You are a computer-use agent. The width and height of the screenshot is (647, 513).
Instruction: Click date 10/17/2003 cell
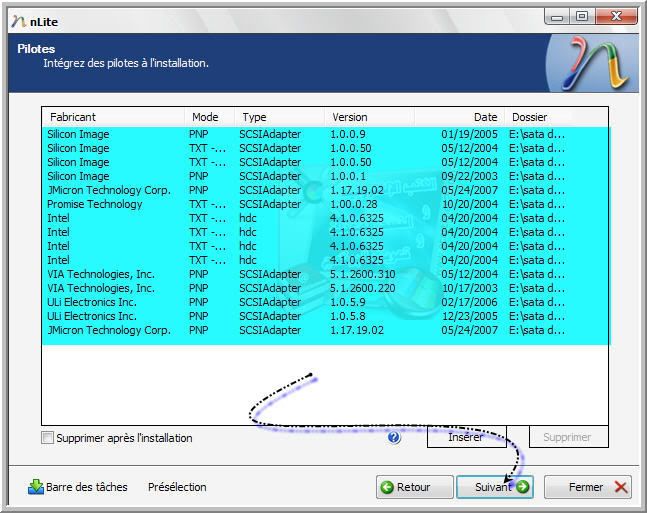469,288
